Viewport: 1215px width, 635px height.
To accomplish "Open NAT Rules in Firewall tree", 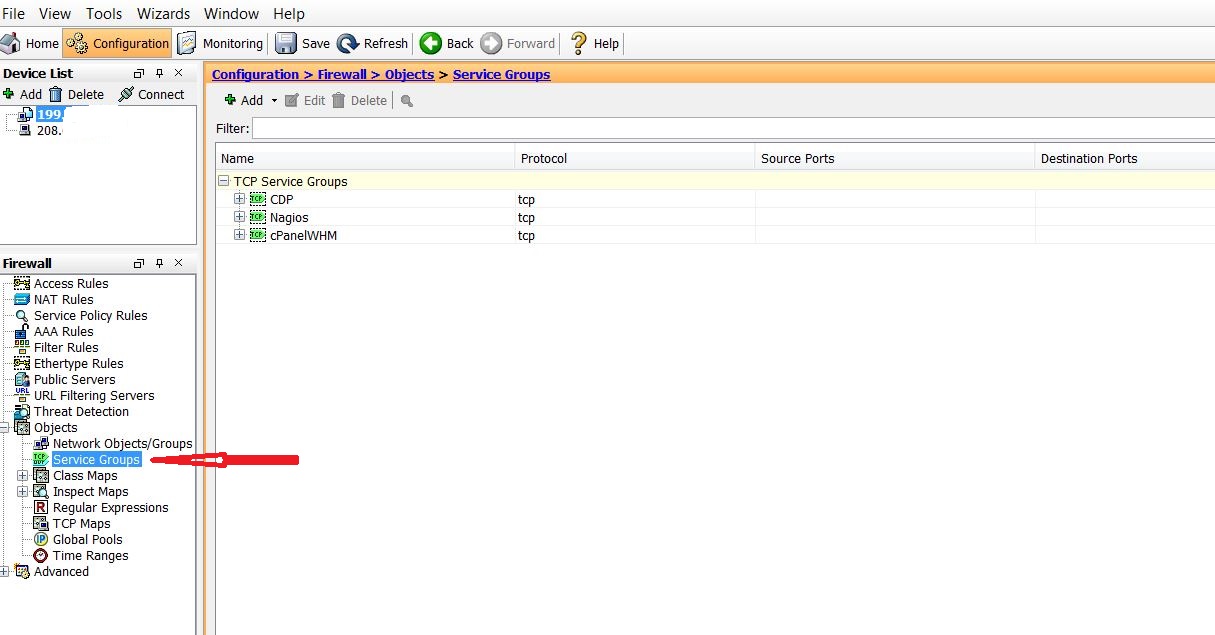I will (x=63, y=299).
